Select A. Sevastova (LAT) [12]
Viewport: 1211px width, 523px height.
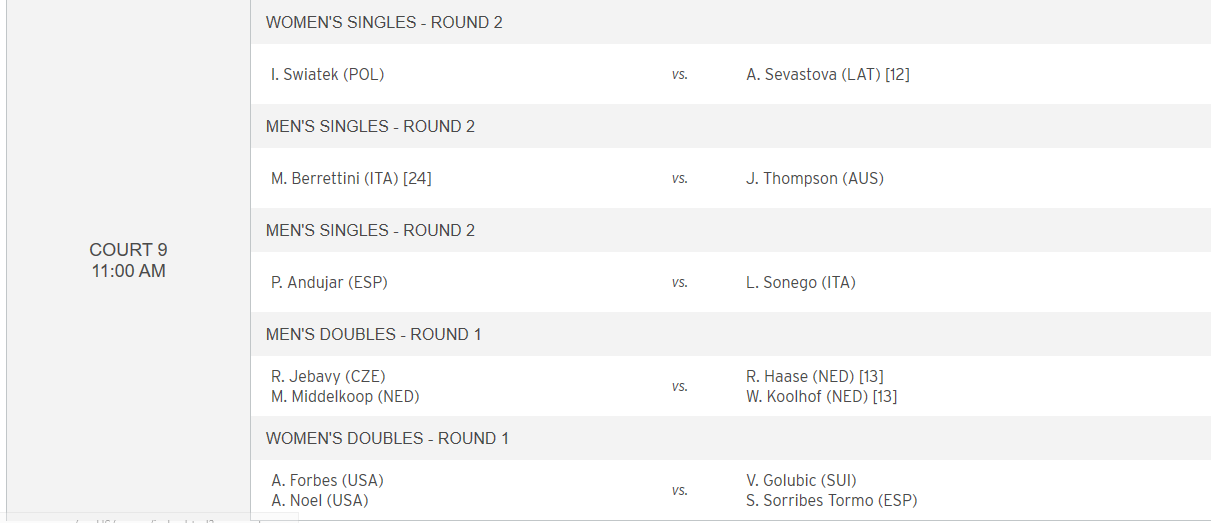coord(827,74)
